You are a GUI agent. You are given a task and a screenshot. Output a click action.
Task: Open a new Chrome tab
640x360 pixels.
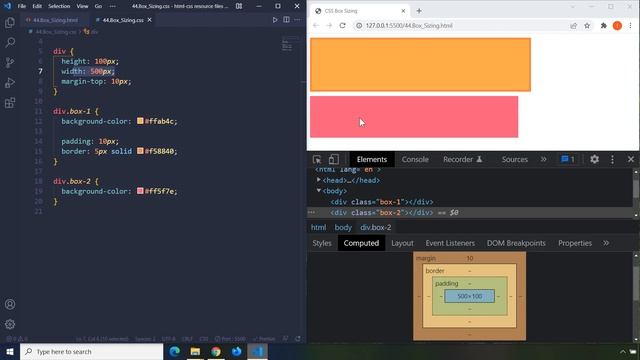(x=419, y=11)
